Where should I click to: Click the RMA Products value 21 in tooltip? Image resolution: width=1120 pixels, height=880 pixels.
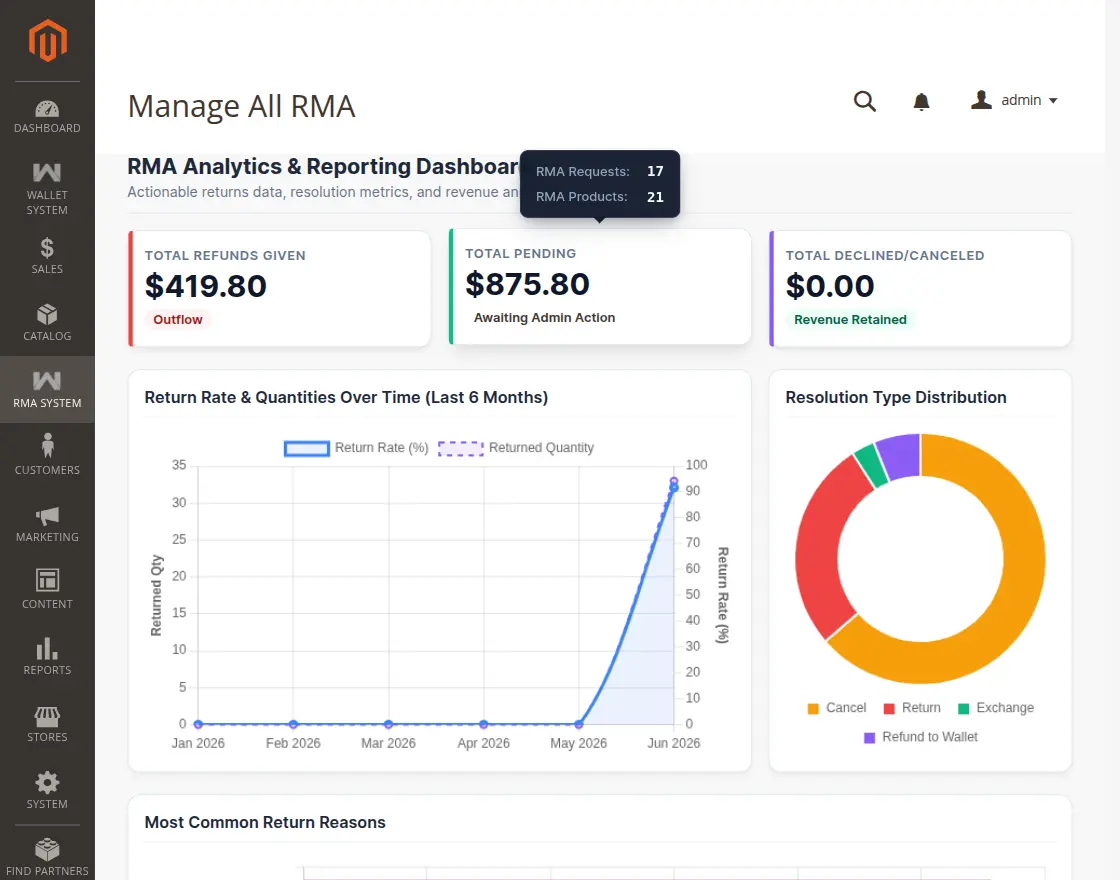655,197
